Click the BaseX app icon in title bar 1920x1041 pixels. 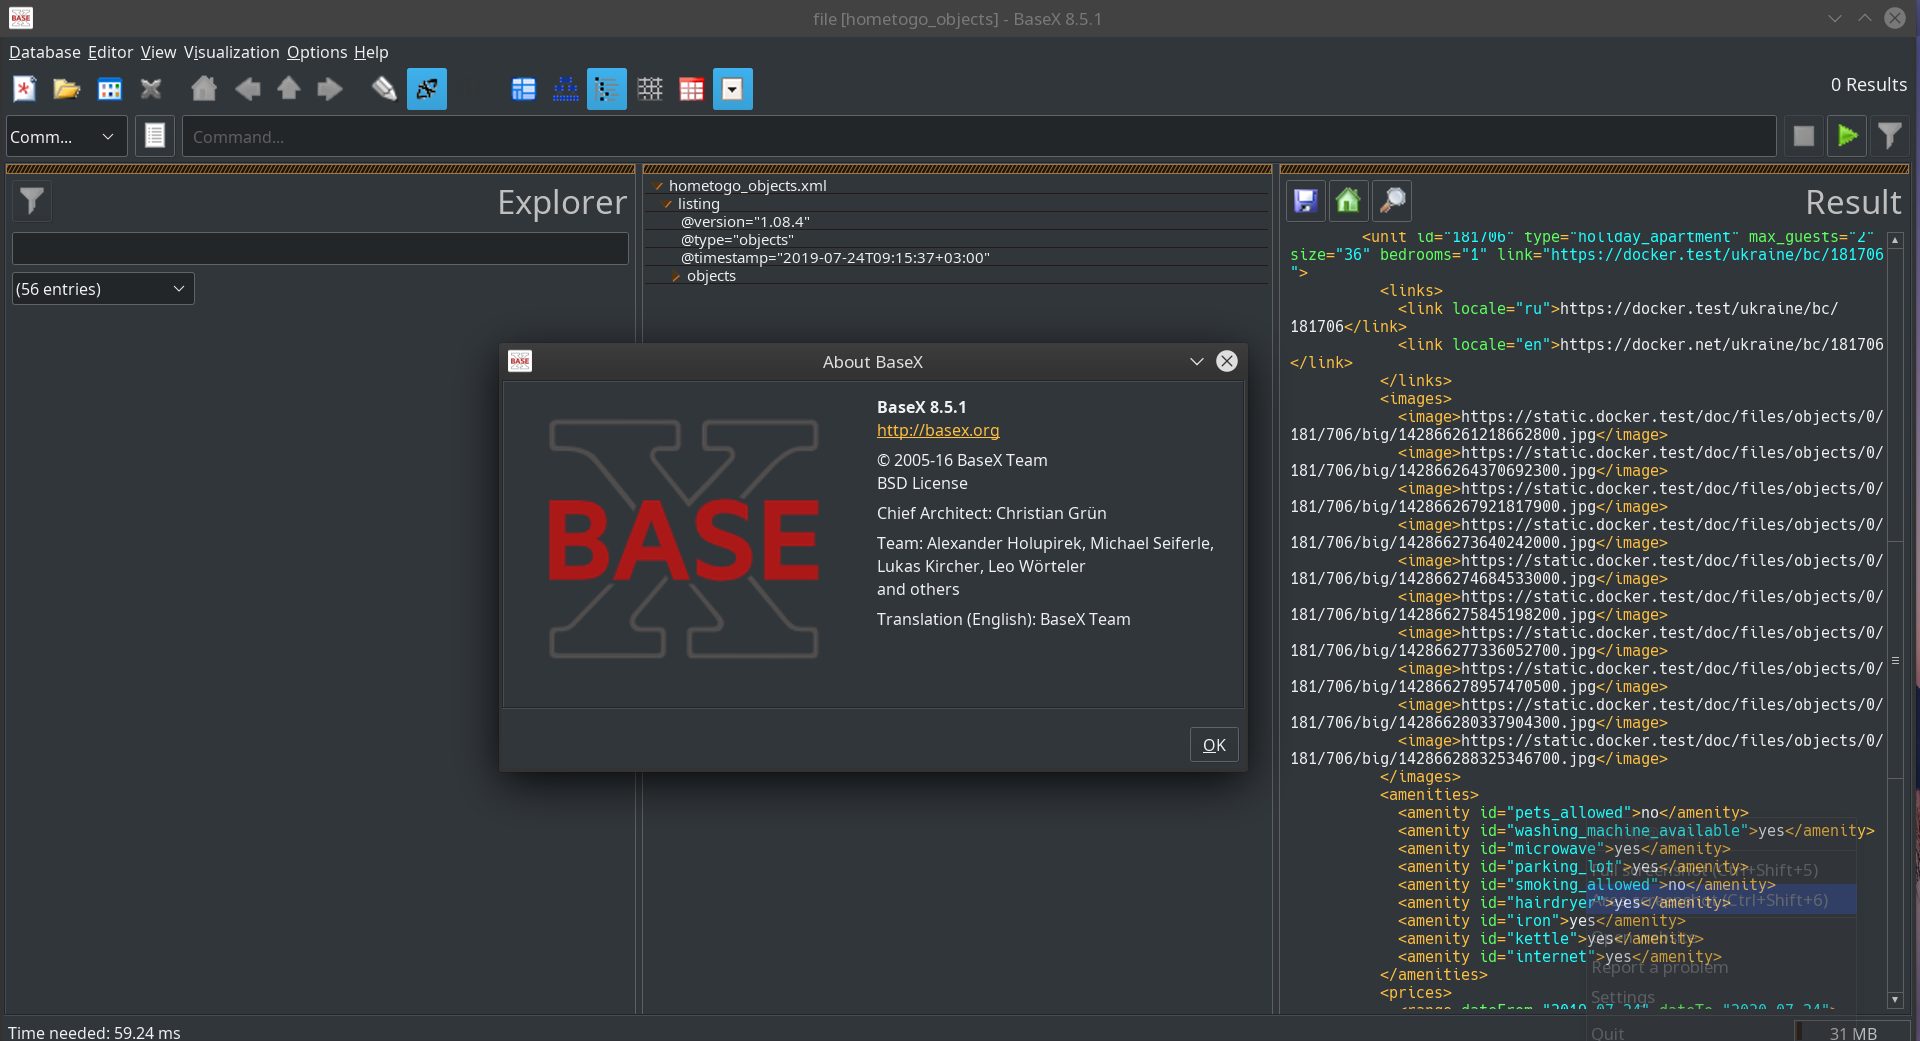click(21, 18)
